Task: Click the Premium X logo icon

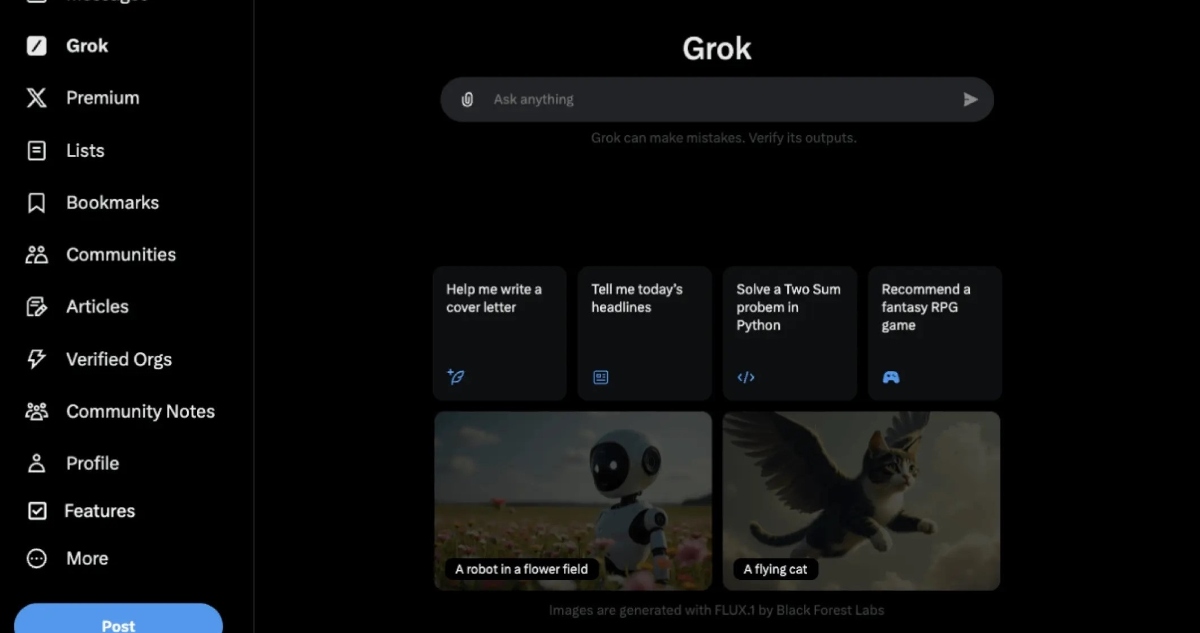Action: (37, 98)
